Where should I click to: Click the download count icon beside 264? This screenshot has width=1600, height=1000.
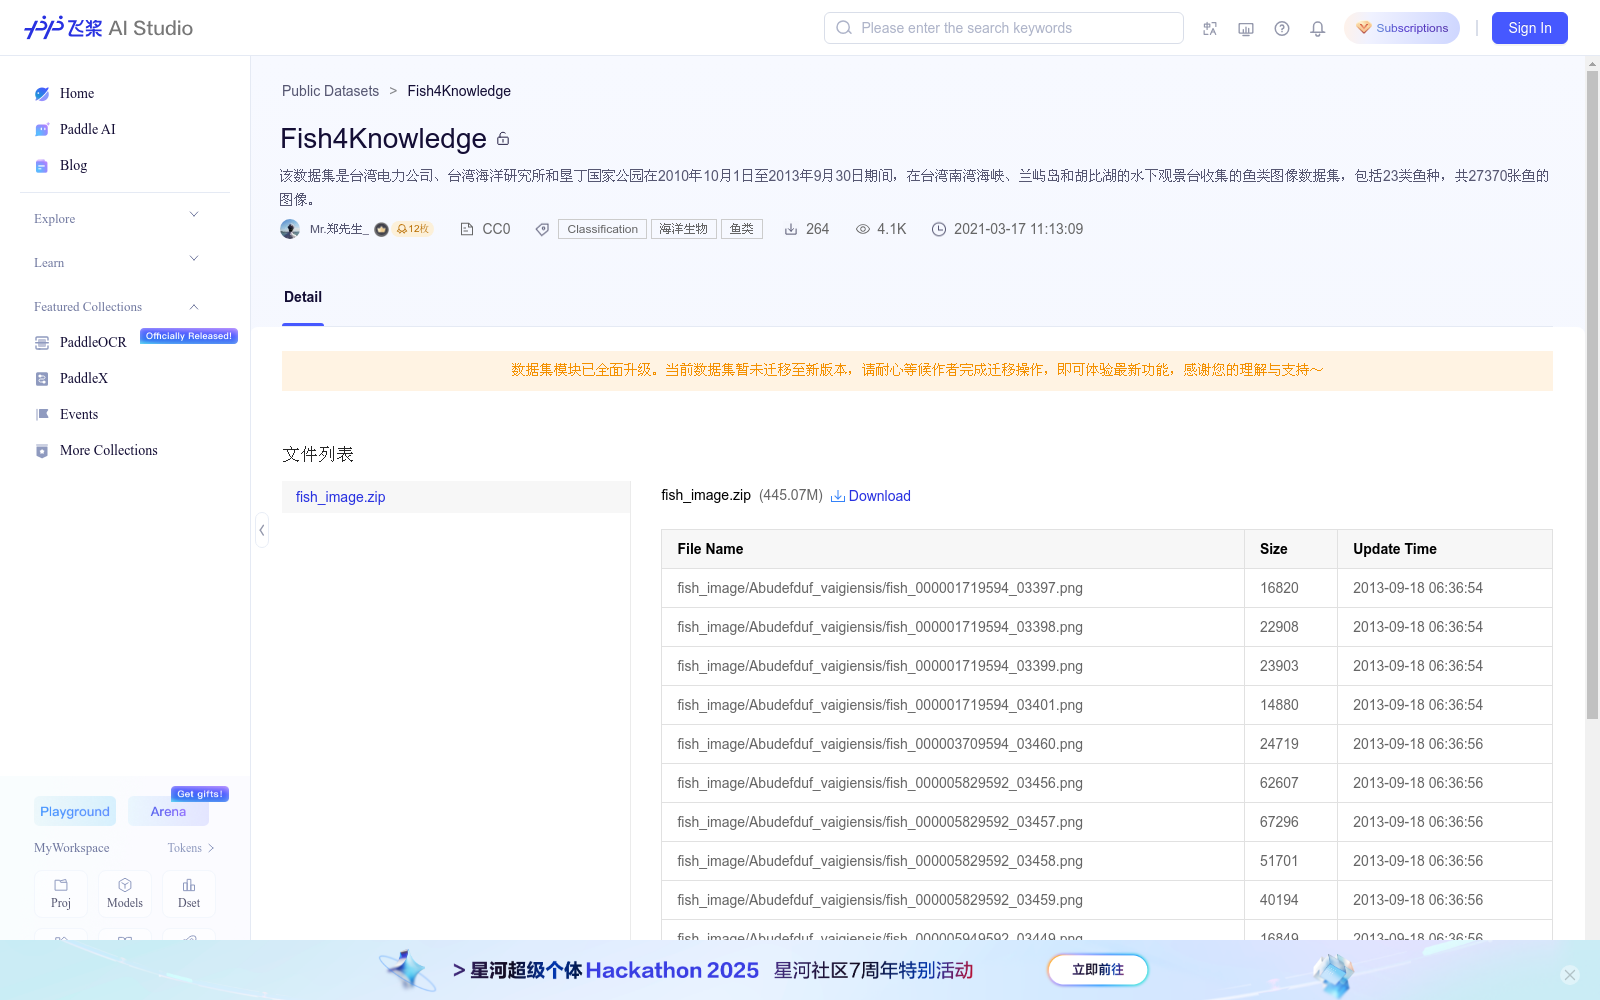791,229
